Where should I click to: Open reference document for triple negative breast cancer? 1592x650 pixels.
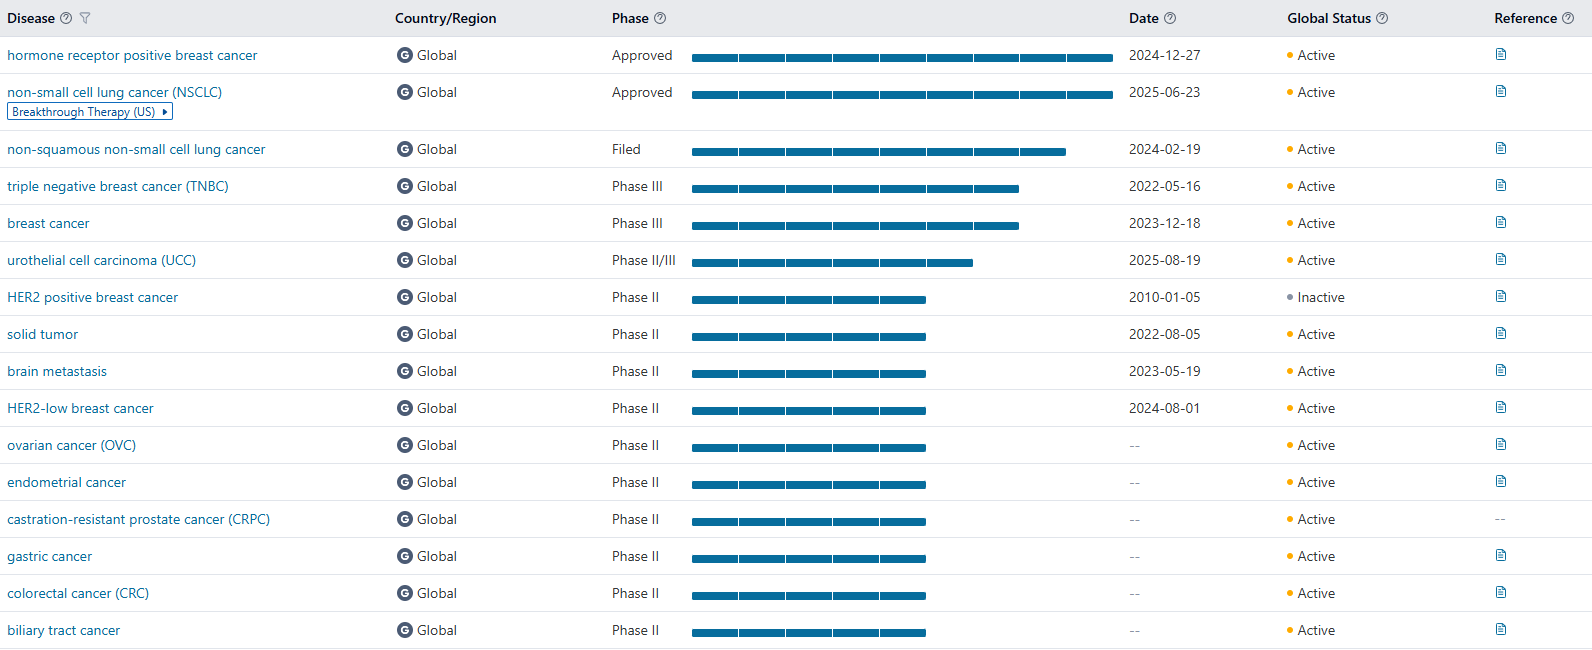click(1500, 185)
